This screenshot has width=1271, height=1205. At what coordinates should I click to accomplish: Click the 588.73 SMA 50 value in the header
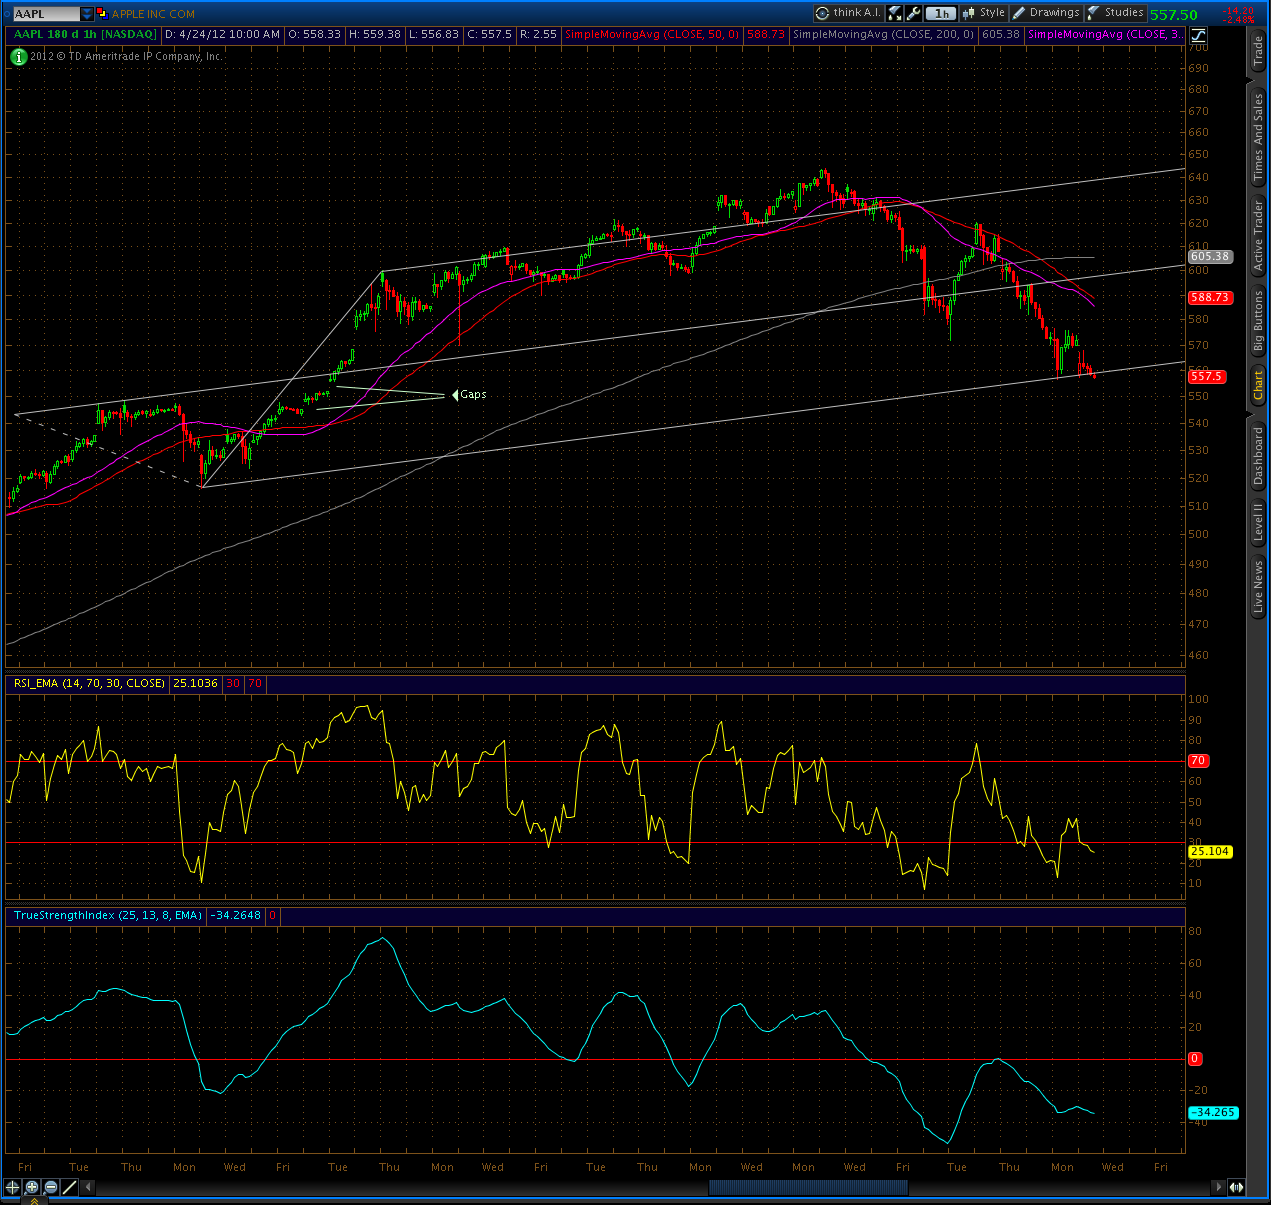765,34
